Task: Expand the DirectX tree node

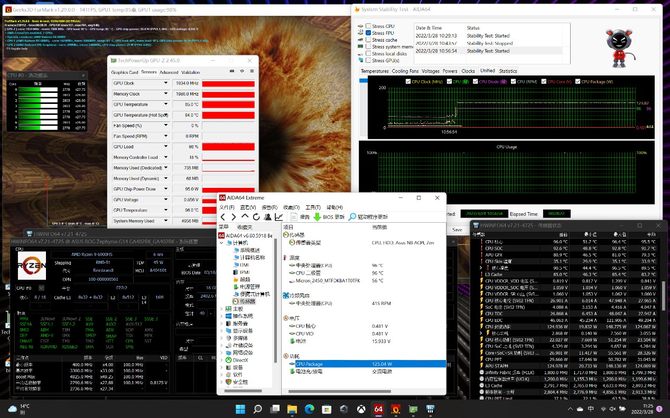Action: click(x=223, y=358)
